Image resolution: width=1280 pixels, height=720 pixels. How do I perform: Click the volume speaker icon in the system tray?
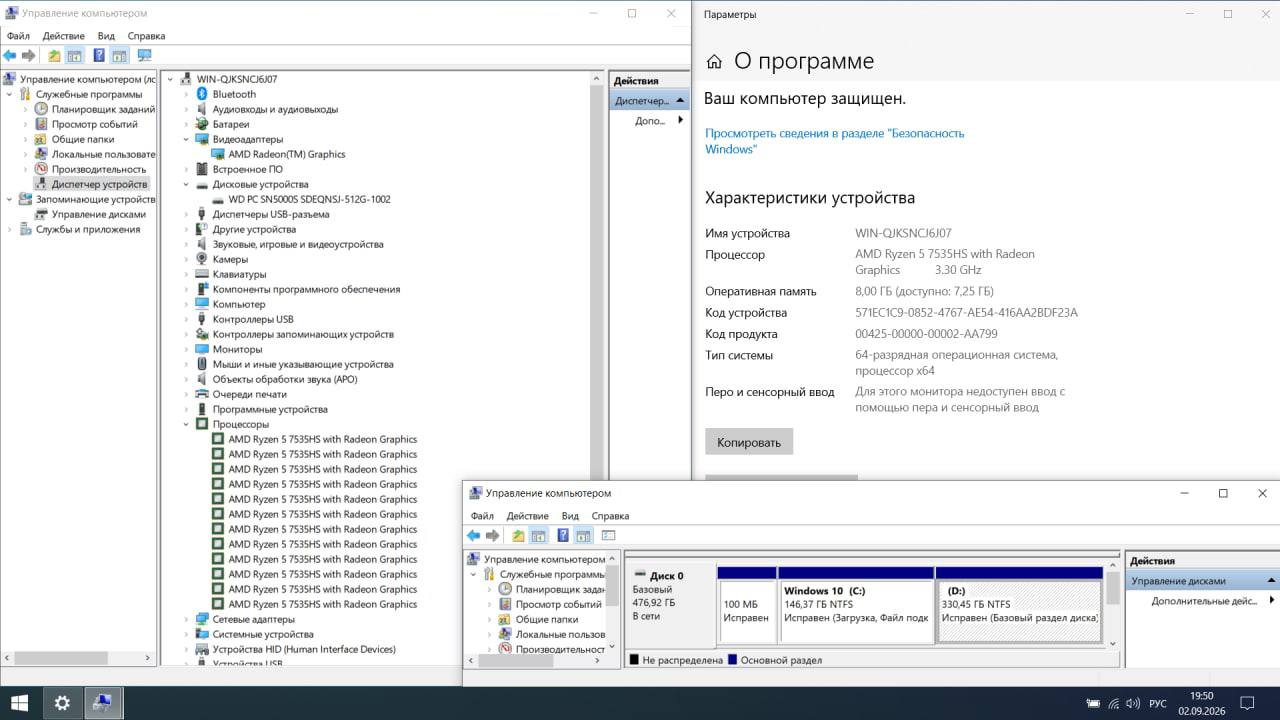(1131, 703)
